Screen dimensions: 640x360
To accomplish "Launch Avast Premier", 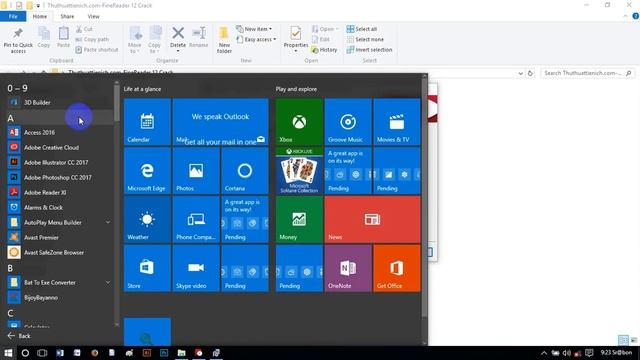I will pyautogui.click(x=59, y=238).
